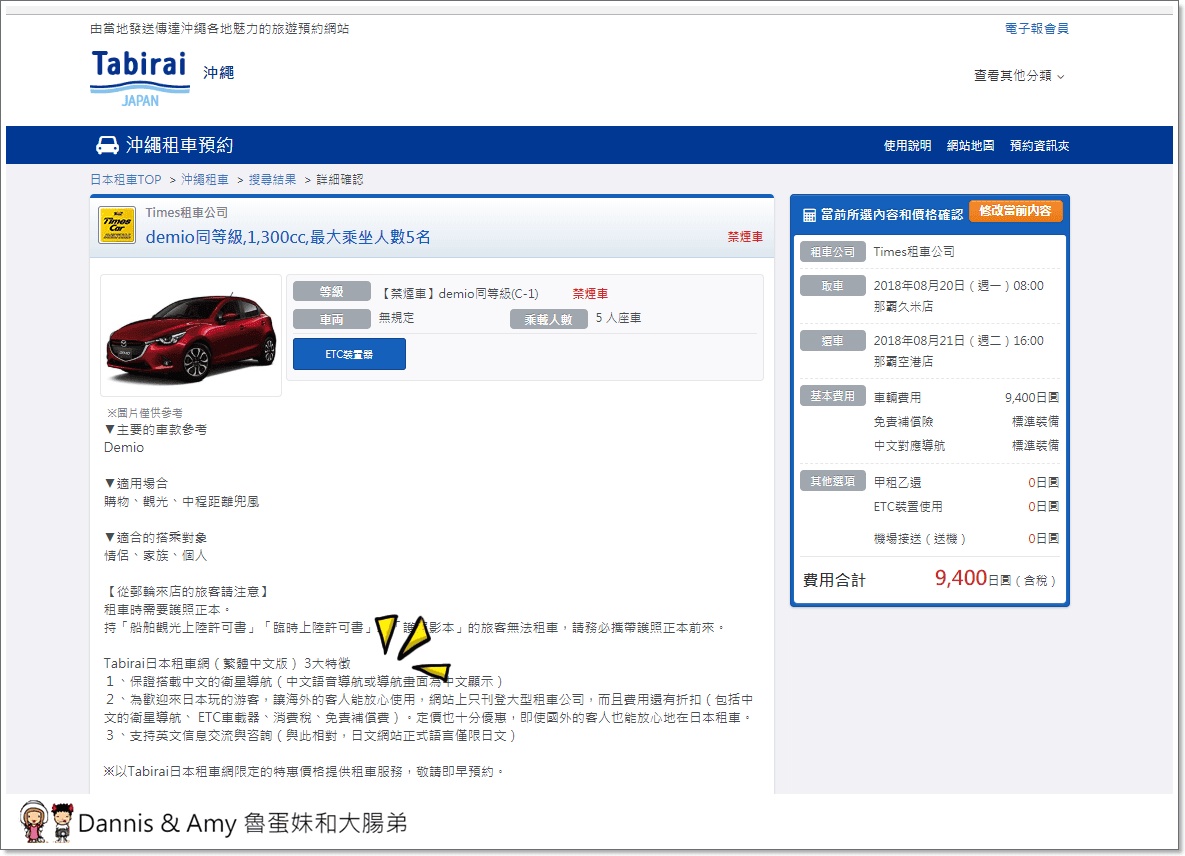Click the ▼適合的搭乘對象 heading
This screenshot has height=856, width=1185.
click(x=155, y=538)
